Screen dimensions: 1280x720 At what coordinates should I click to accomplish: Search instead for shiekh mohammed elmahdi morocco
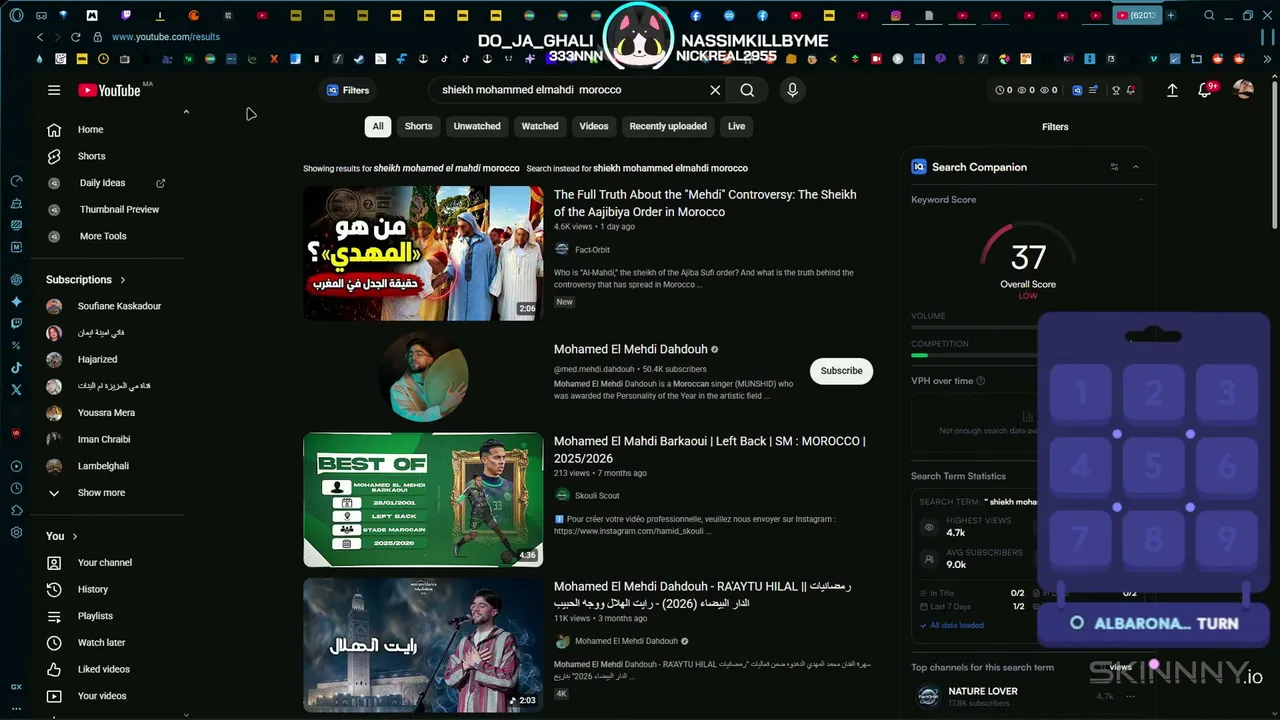670,168
